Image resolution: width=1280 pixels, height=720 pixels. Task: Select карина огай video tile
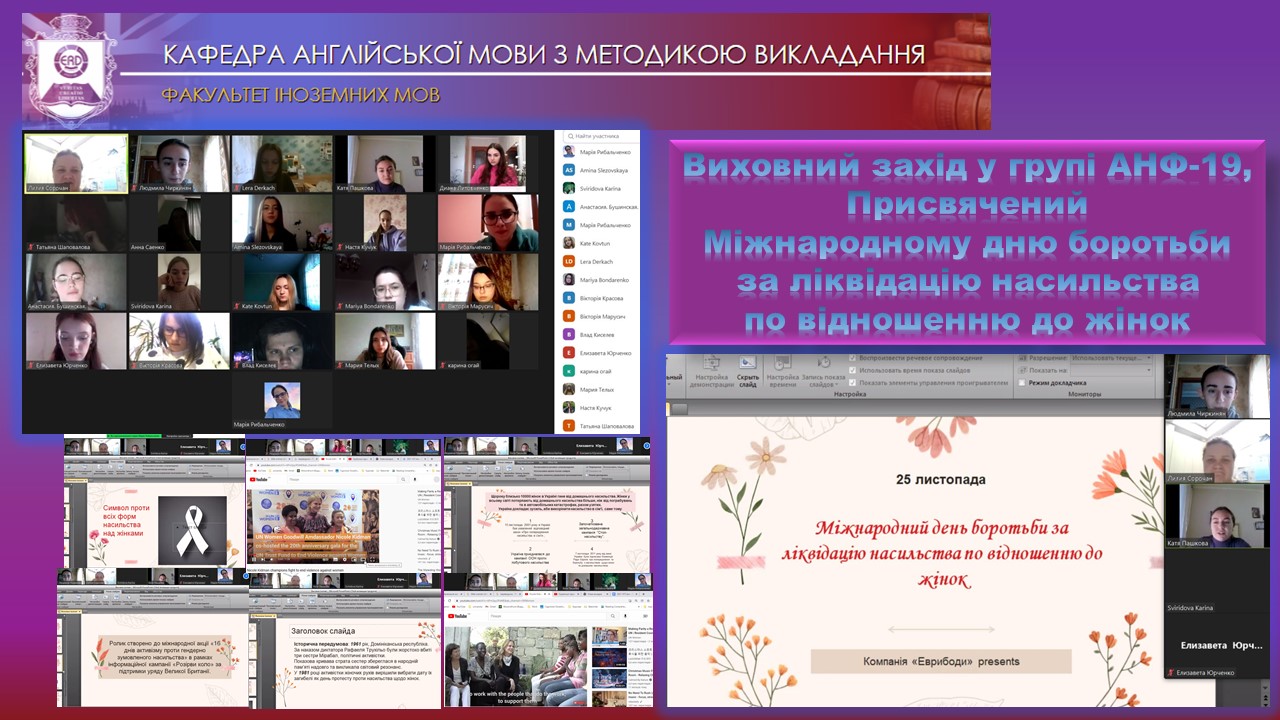(x=488, y=341)
